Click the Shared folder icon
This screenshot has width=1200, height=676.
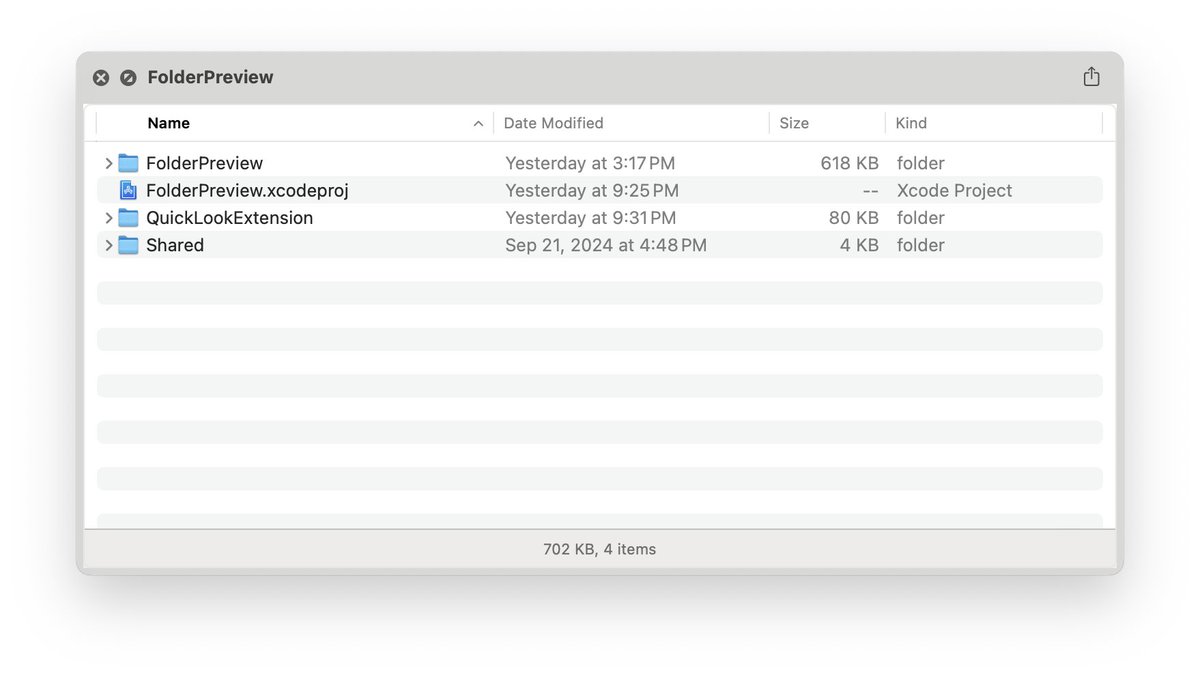point(128,245)
